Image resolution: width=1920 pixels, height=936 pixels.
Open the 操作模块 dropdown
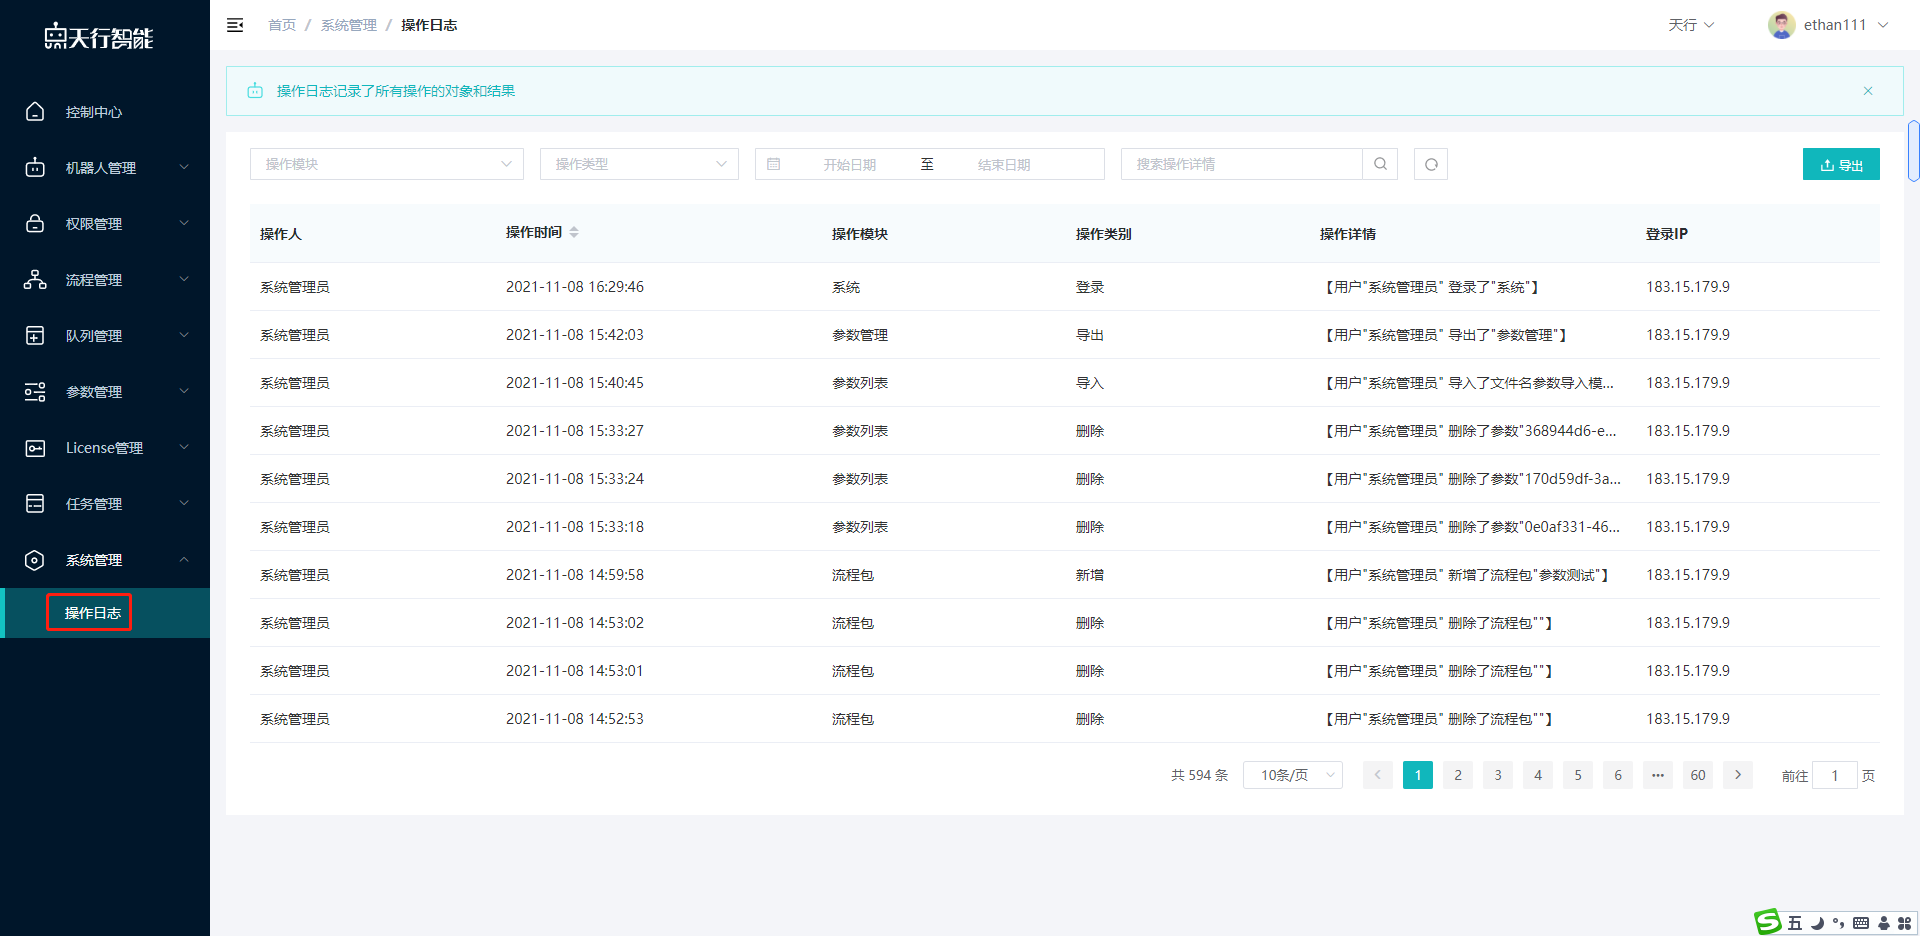pos(387,164)
